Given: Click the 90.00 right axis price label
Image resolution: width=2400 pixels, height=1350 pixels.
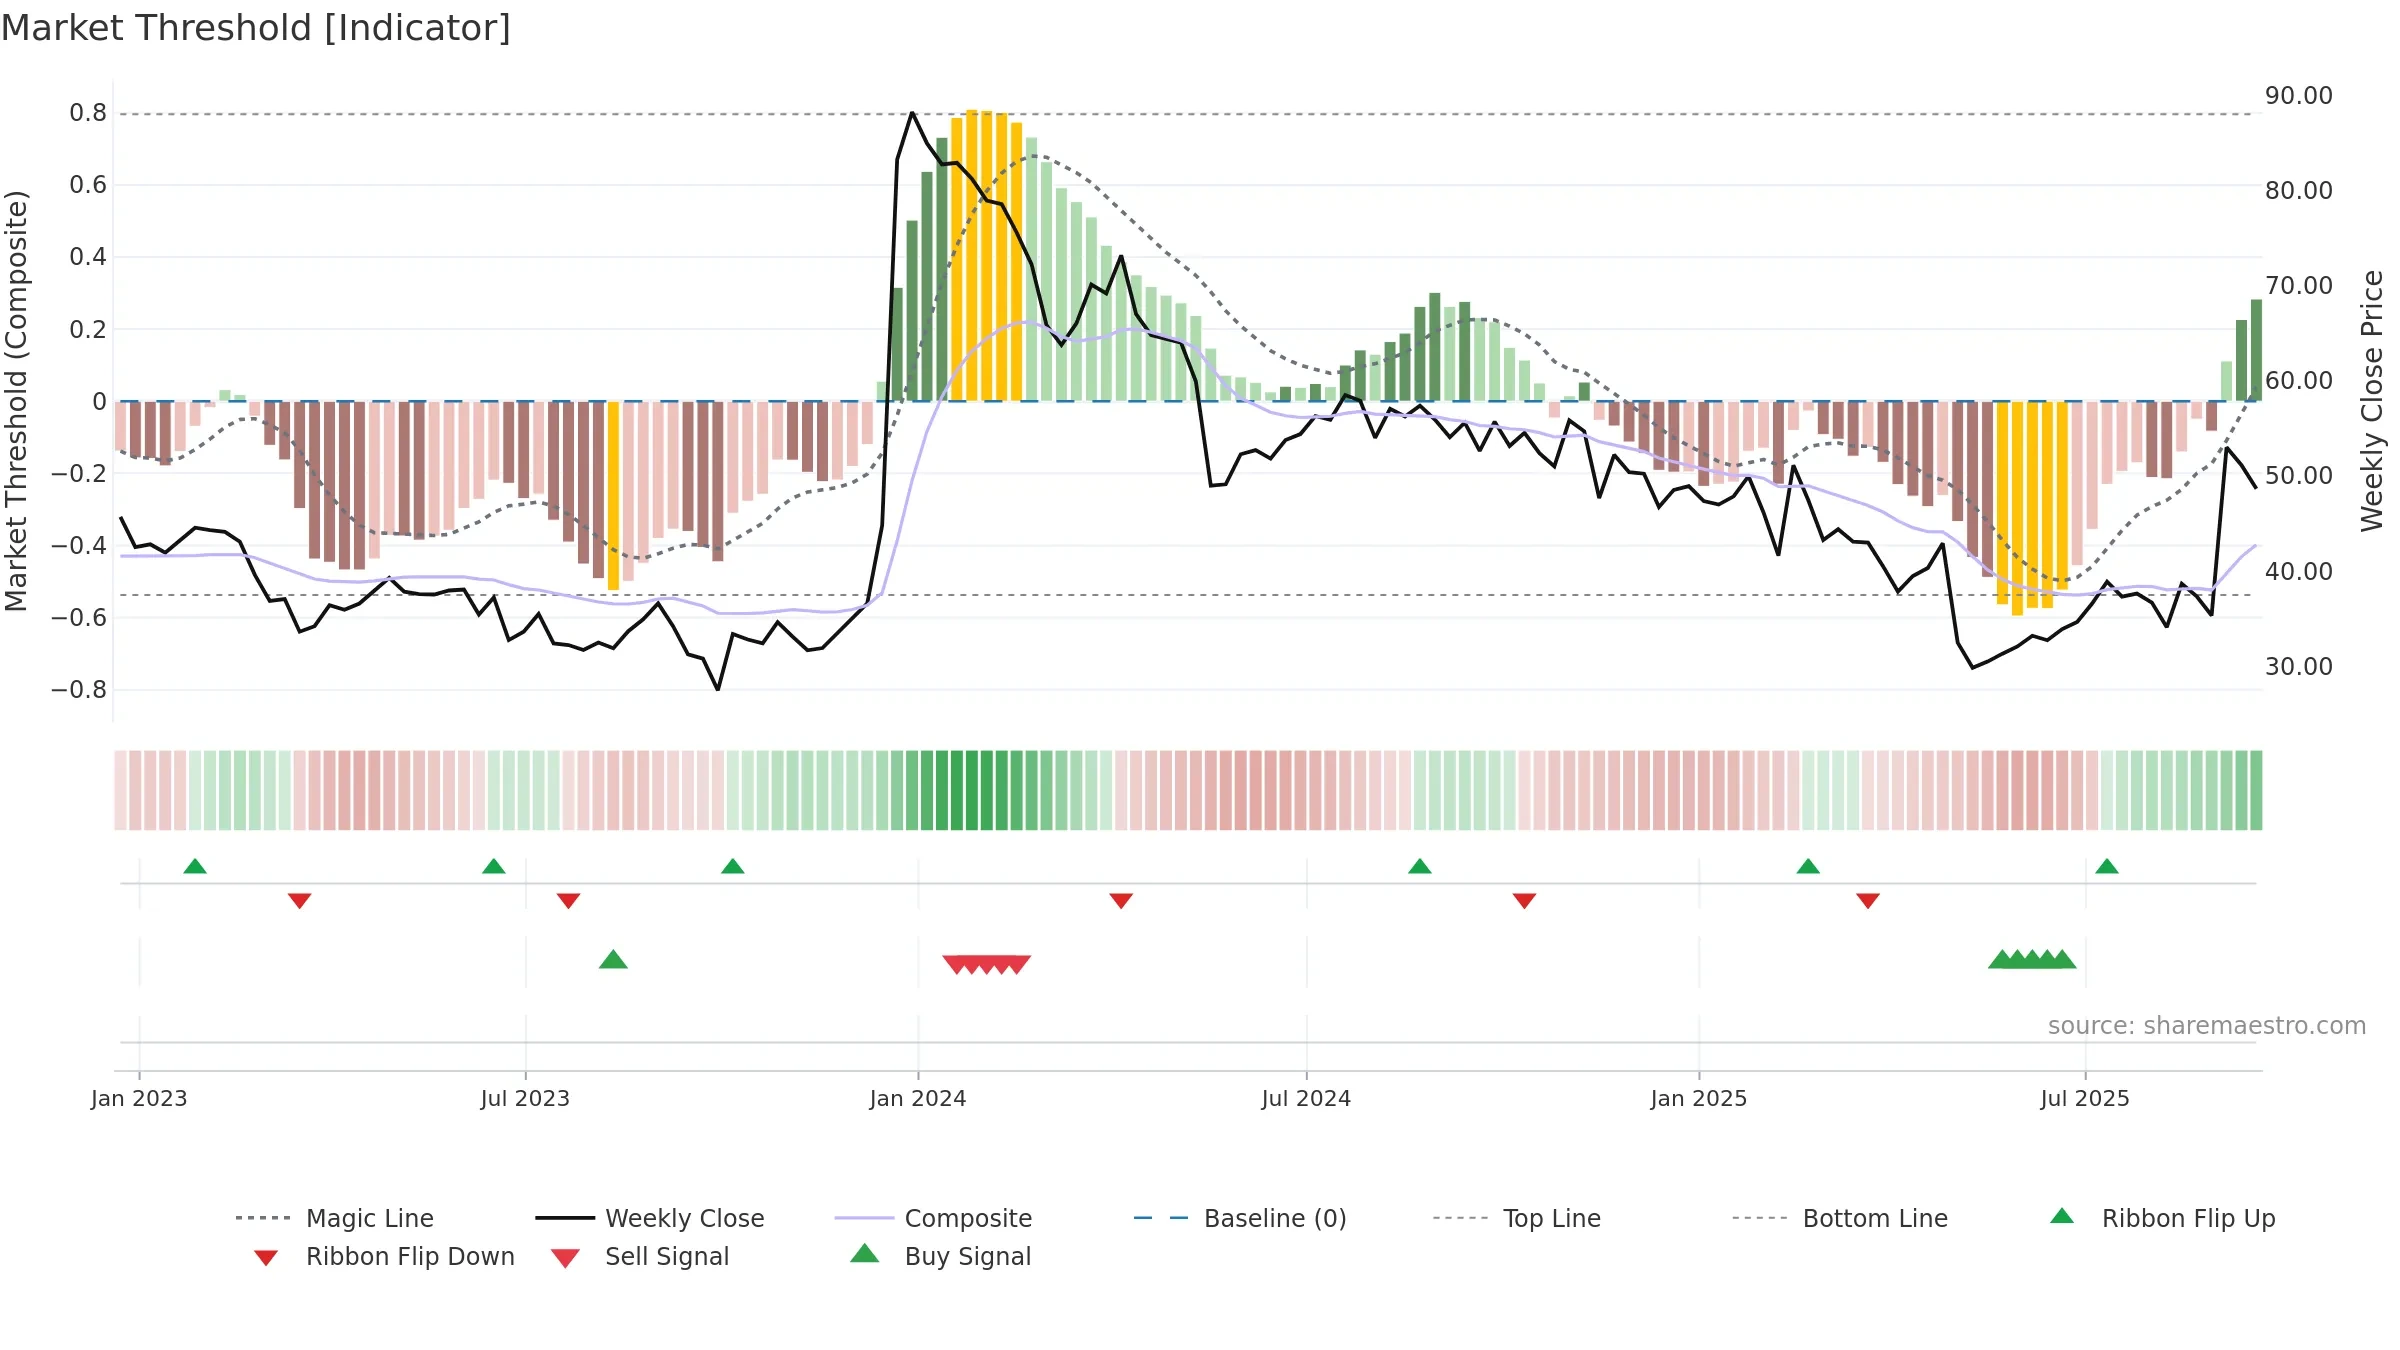Looking at the screenshot, I should [x=2299, y=96].
